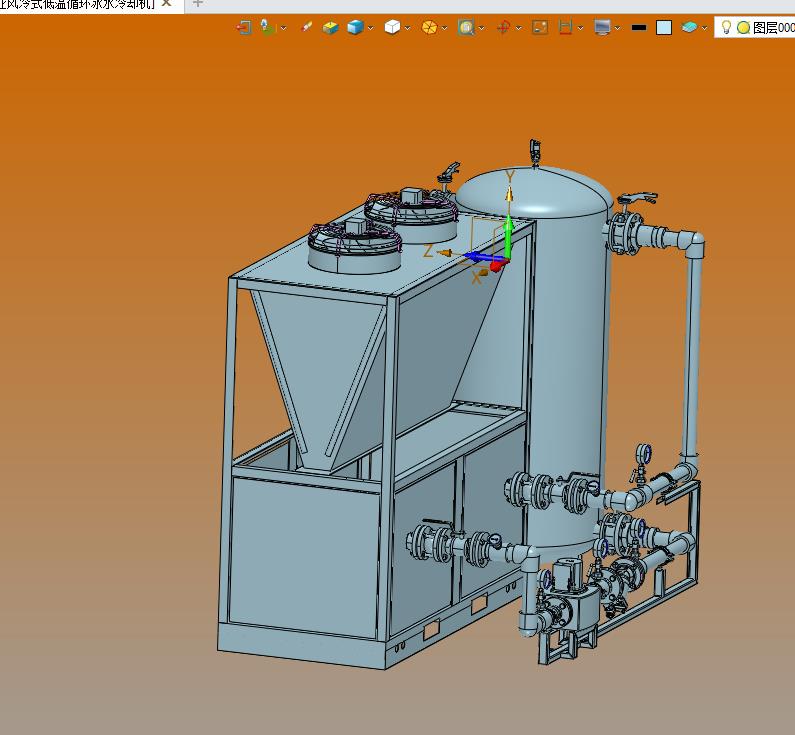Open a new tab with plus button
Screen dimensions: 795x735
198,3
